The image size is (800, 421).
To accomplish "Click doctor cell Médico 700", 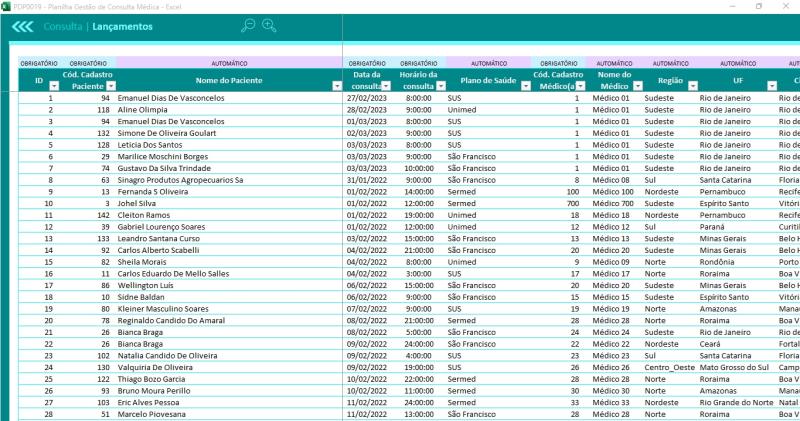I will 614,204.
